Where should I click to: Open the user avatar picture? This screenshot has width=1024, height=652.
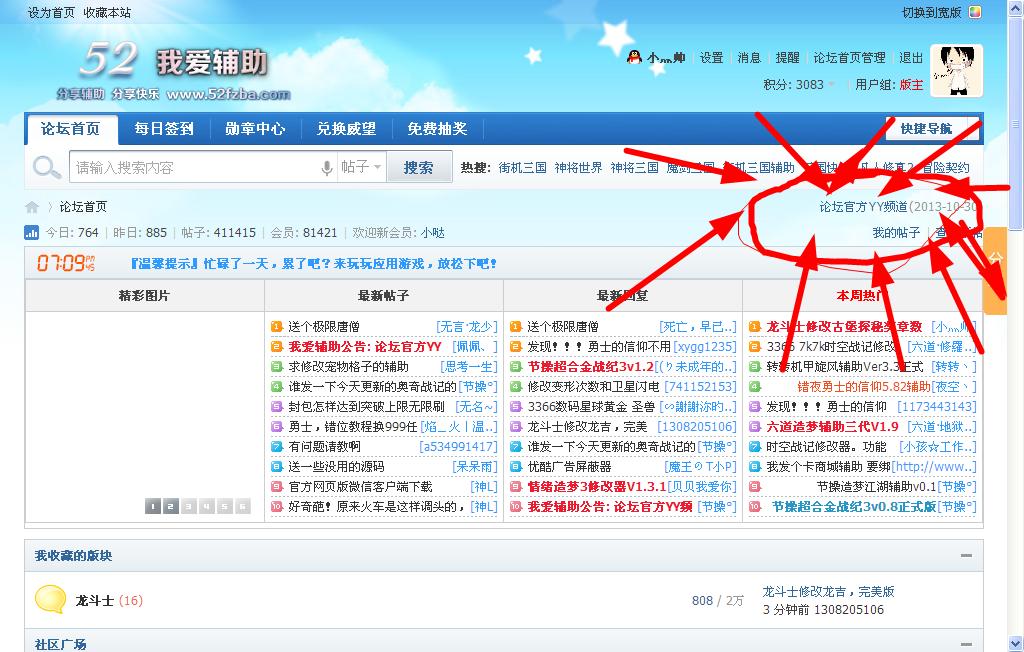(955, 71)
